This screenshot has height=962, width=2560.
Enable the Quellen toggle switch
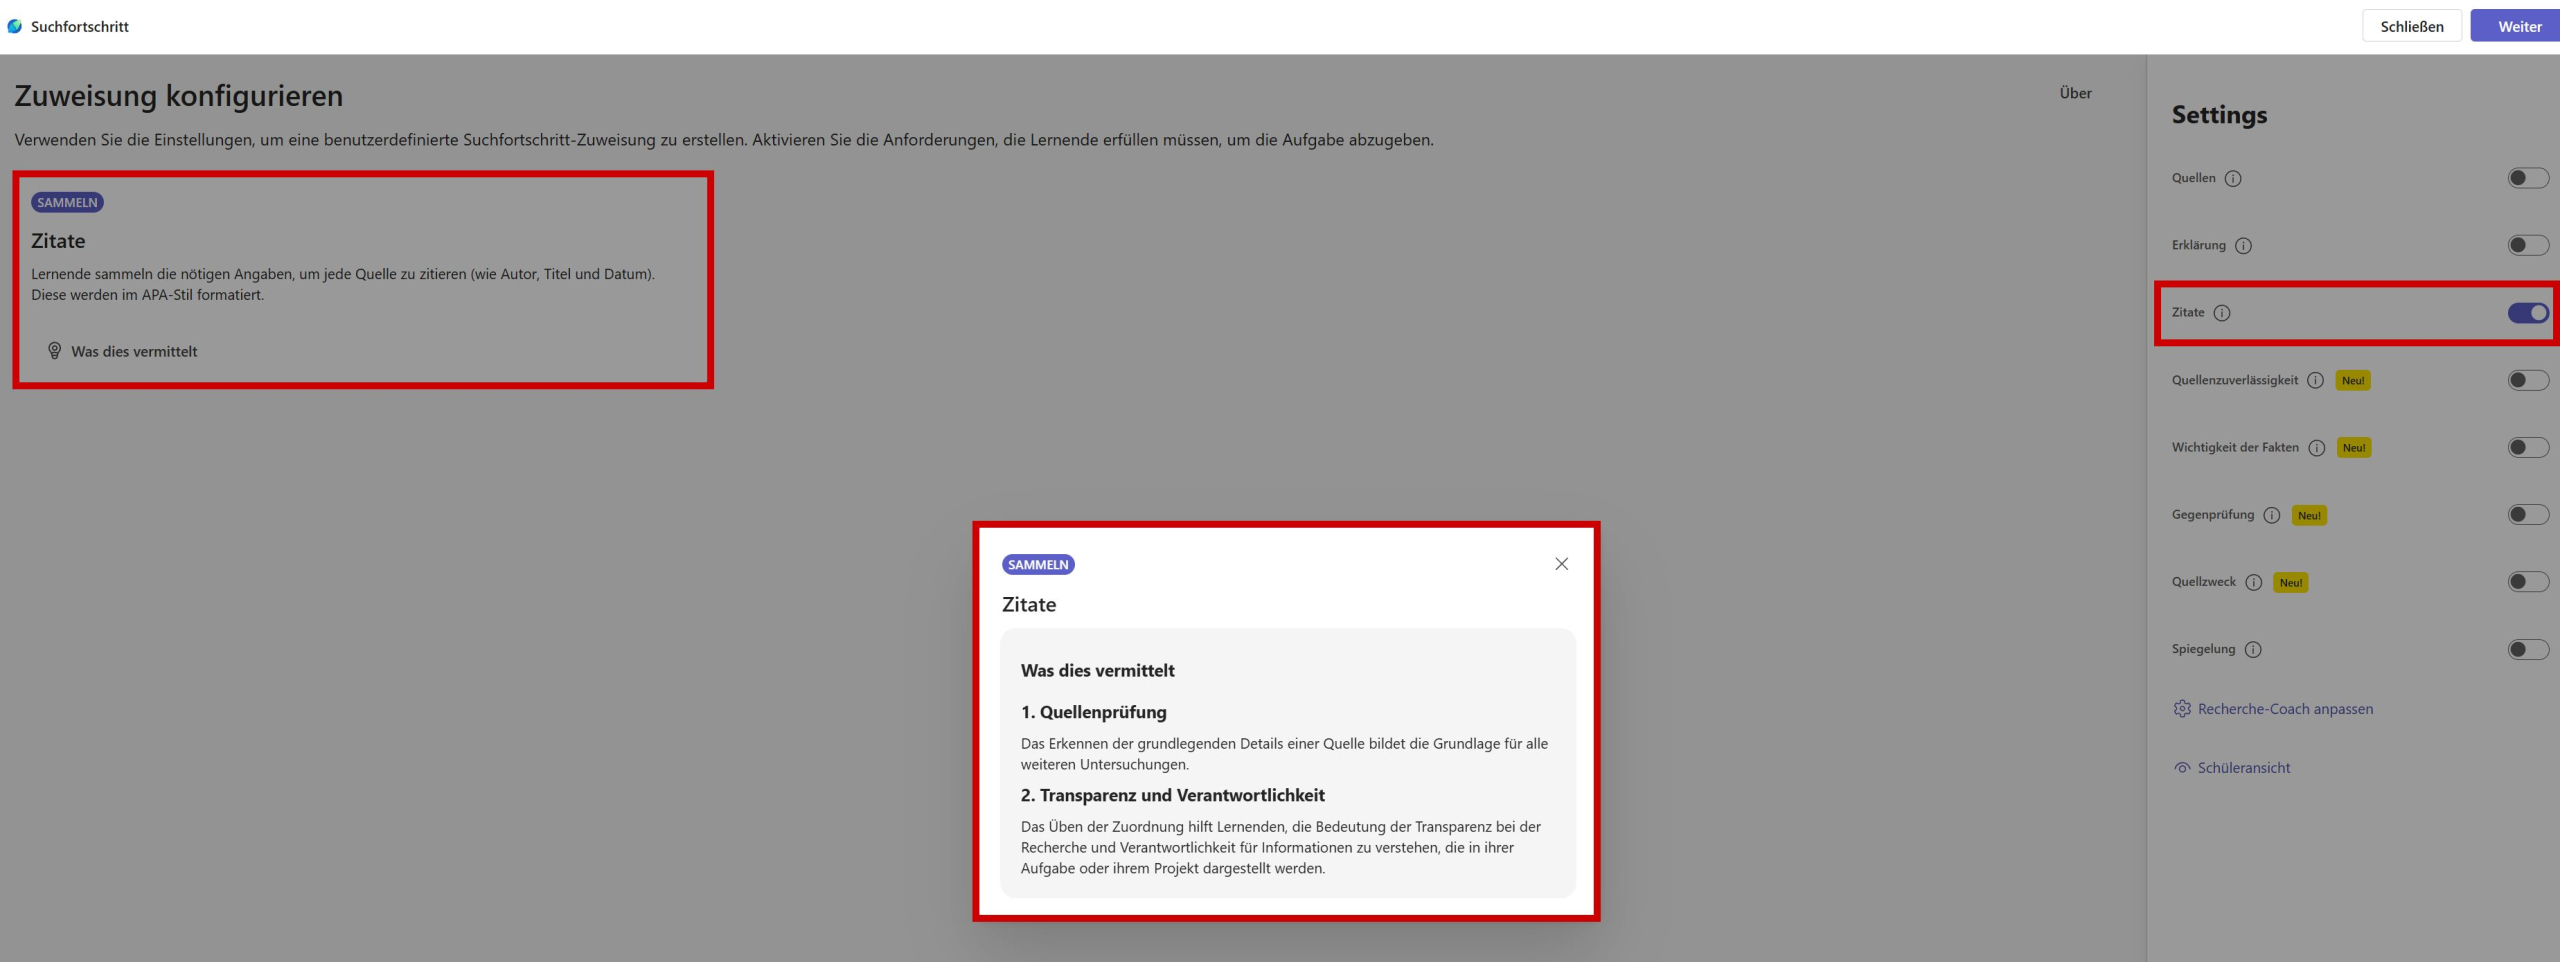(x=2527, y=179)
